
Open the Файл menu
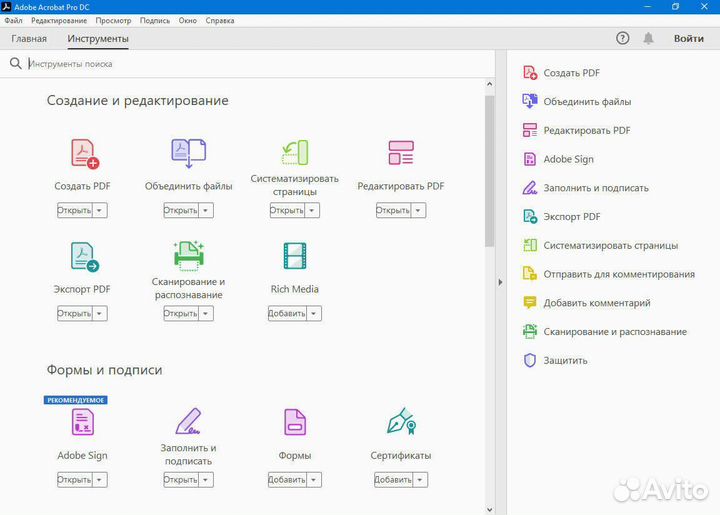13,21
